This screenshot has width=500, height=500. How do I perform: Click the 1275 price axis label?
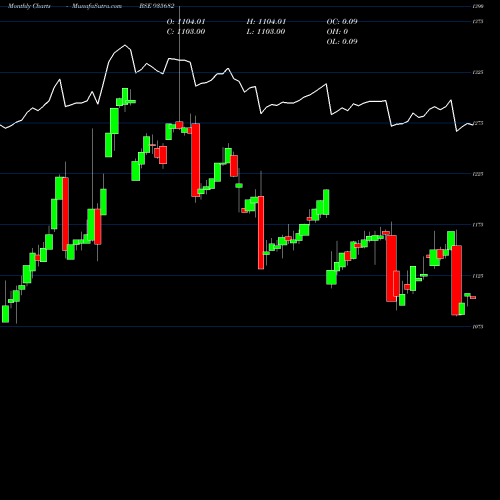pyautogui.click(x=478, y=123)
